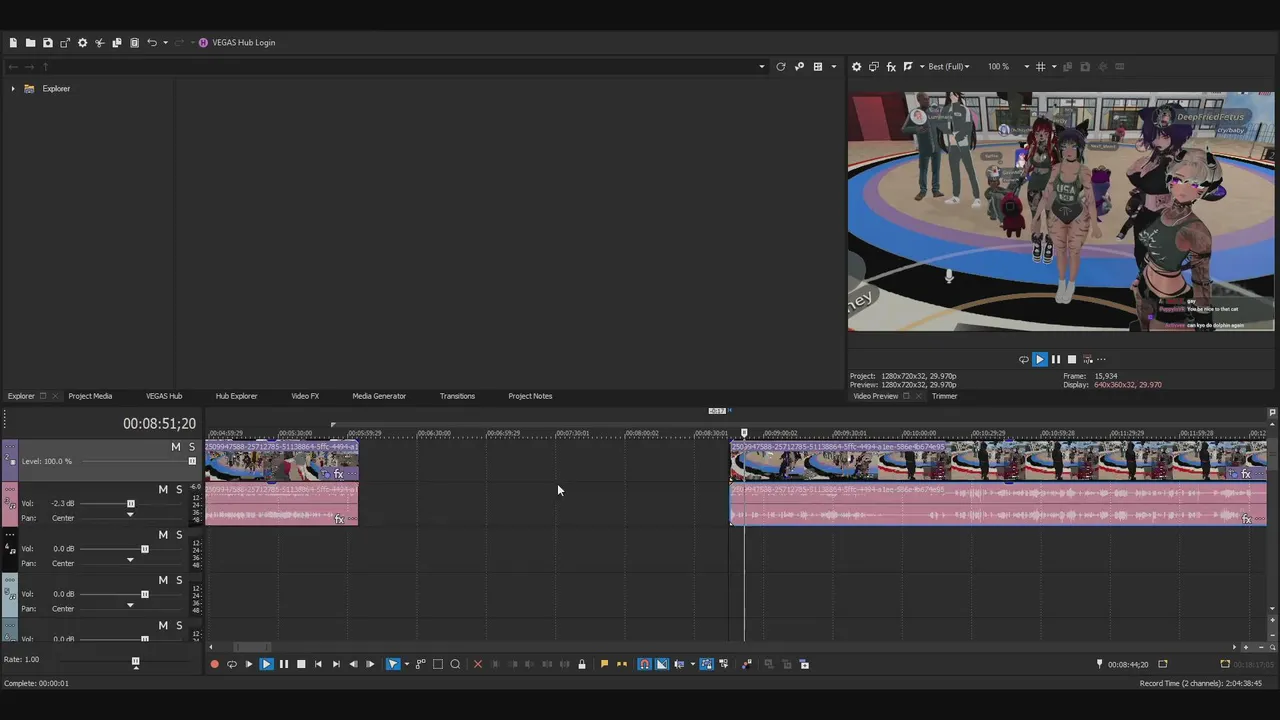Click the Rate 1.00 slider handle
This screenshot has width=1280, height=720.
[136, 662]
